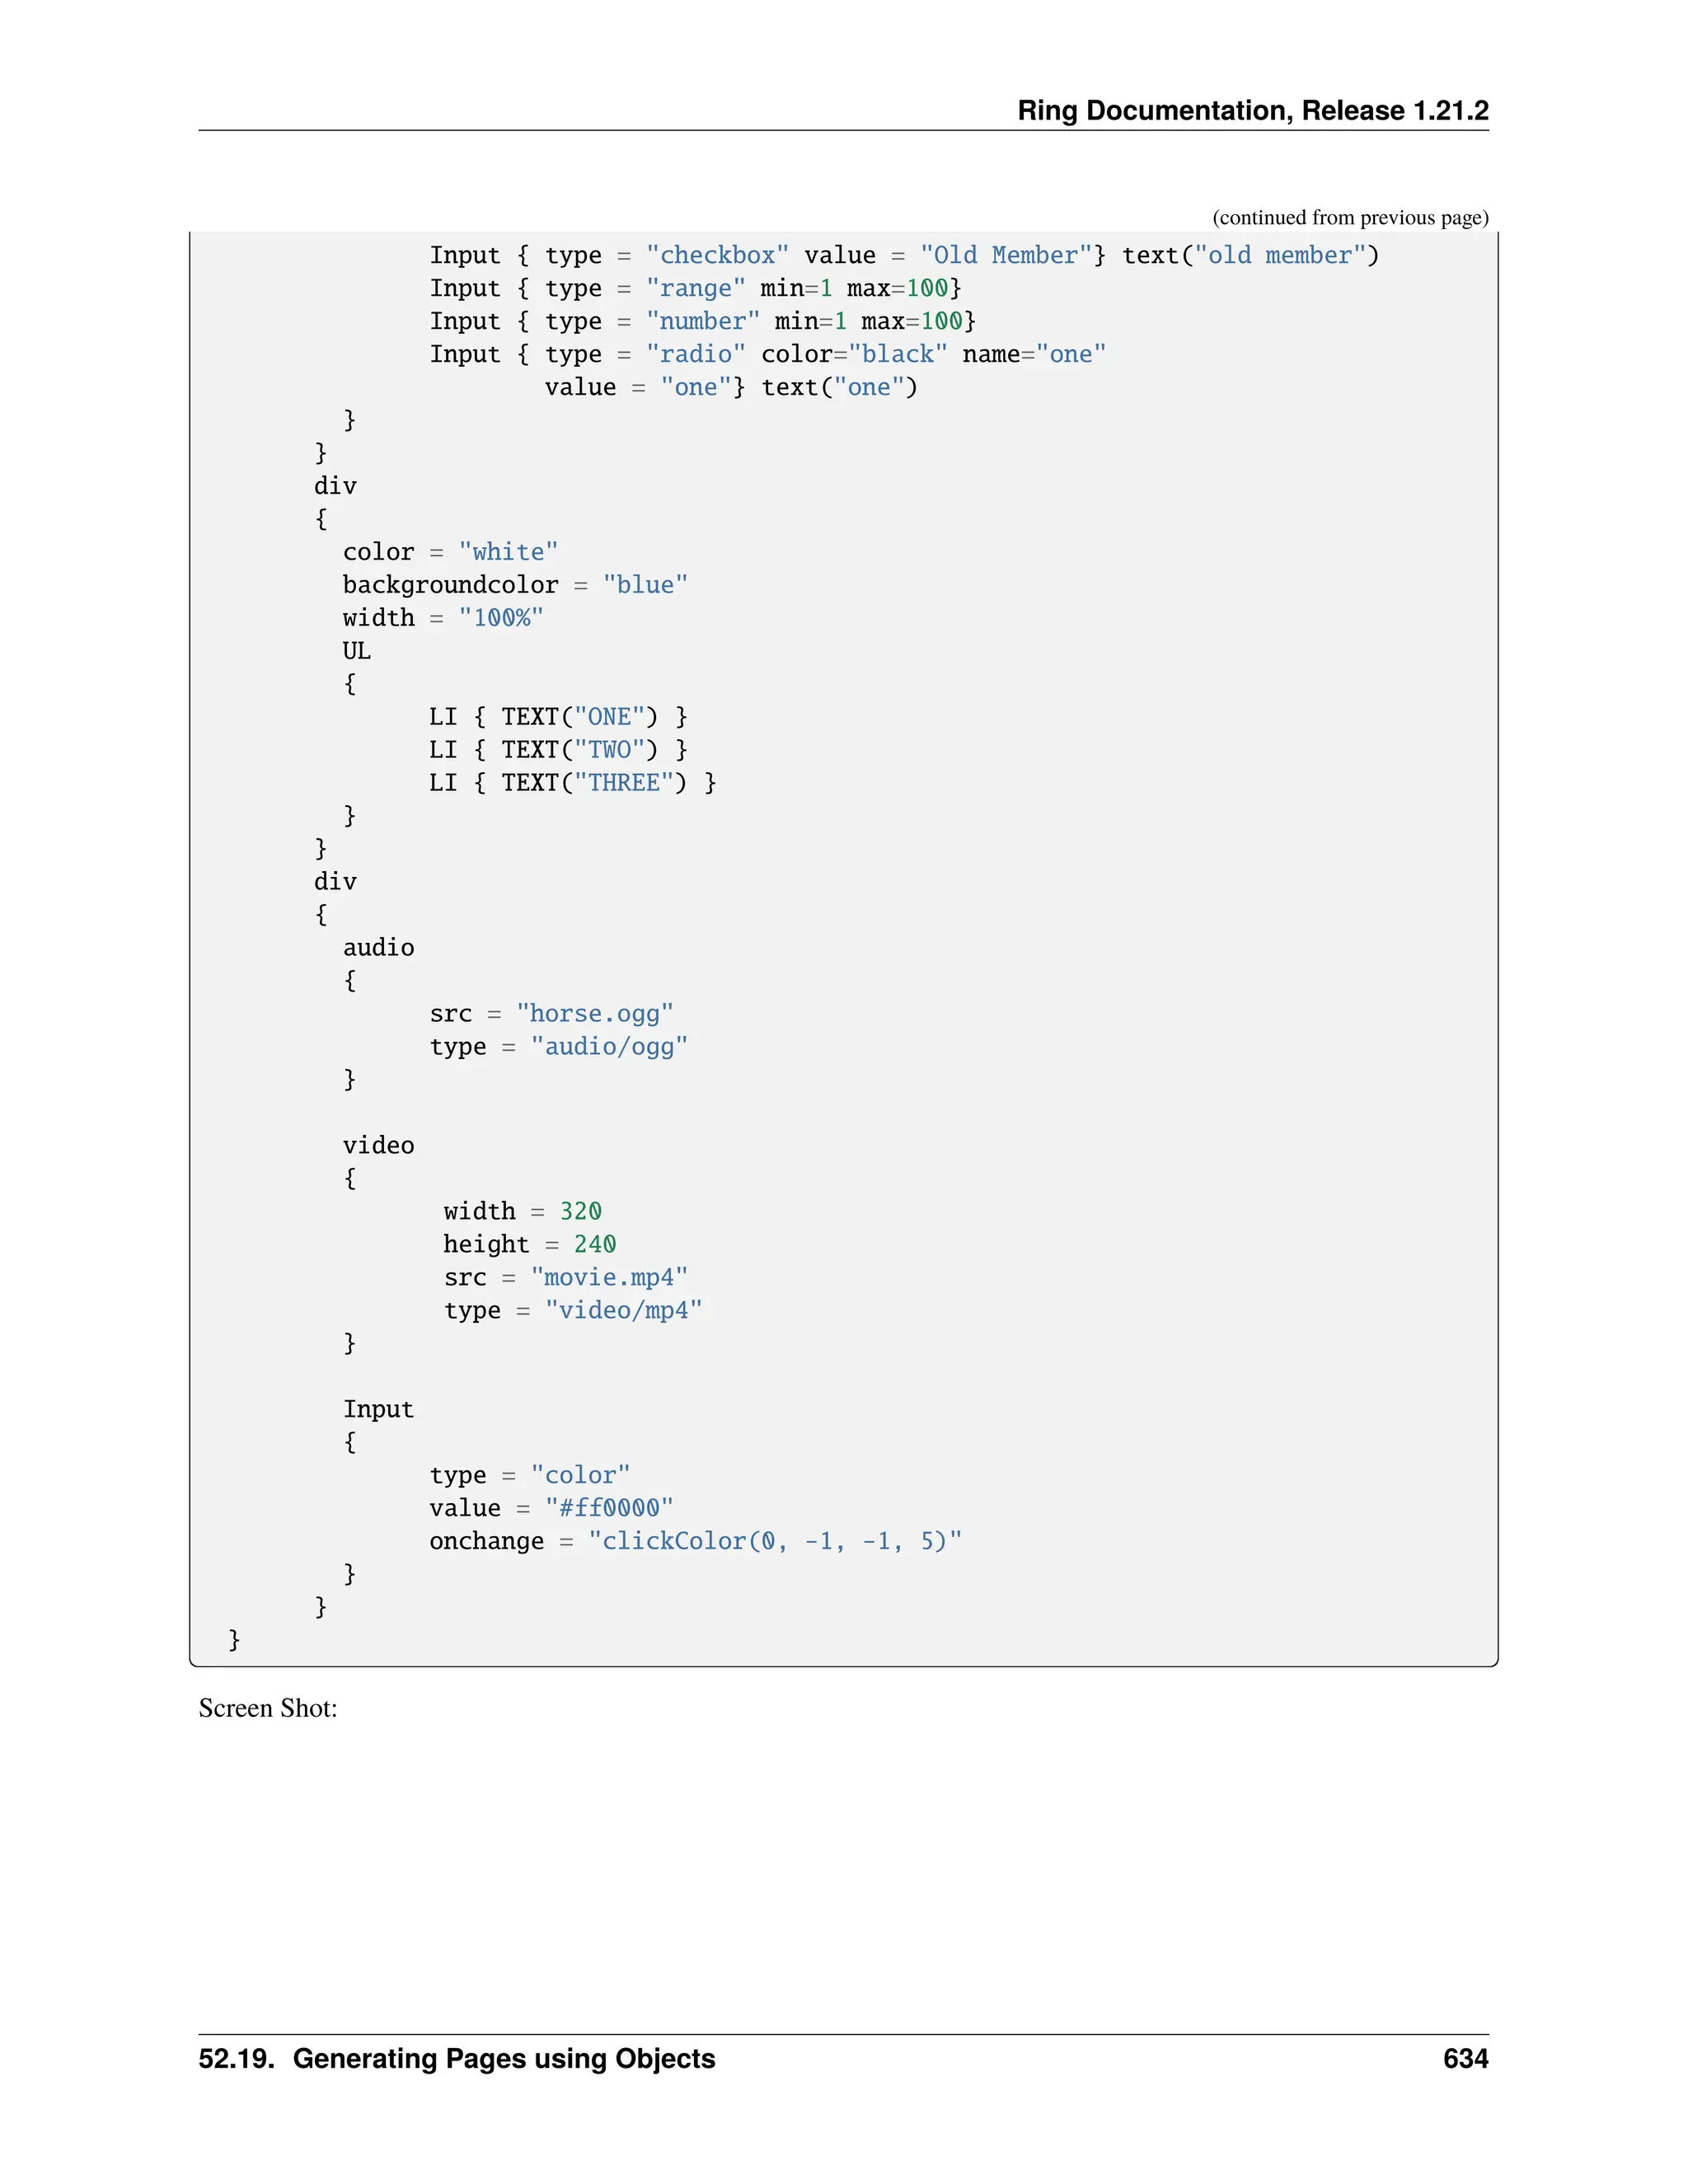Viewport: 1688px width, 2184px height.
Task: Click the "number" input type line
Action: [702, 321]
